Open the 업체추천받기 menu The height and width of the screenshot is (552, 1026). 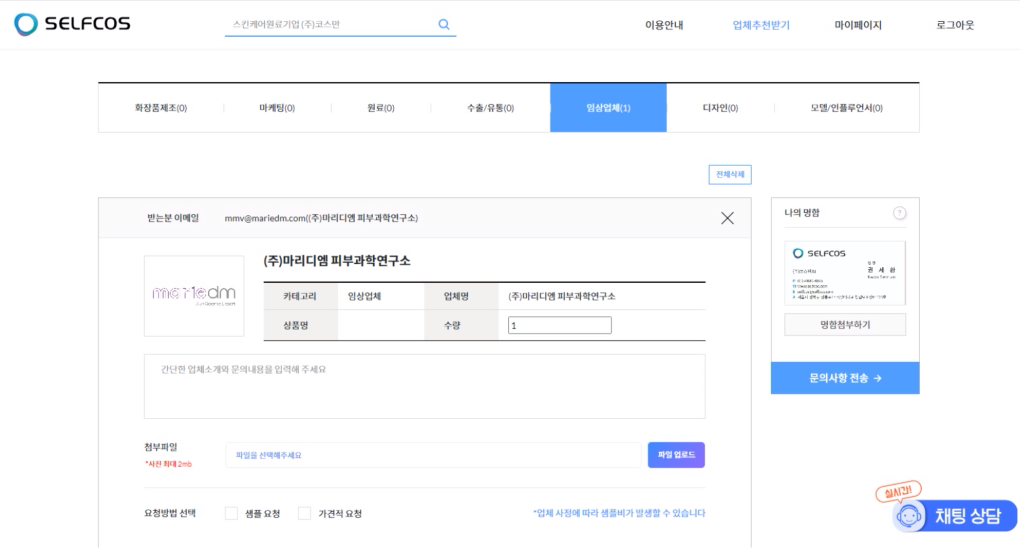coord(761,25)
